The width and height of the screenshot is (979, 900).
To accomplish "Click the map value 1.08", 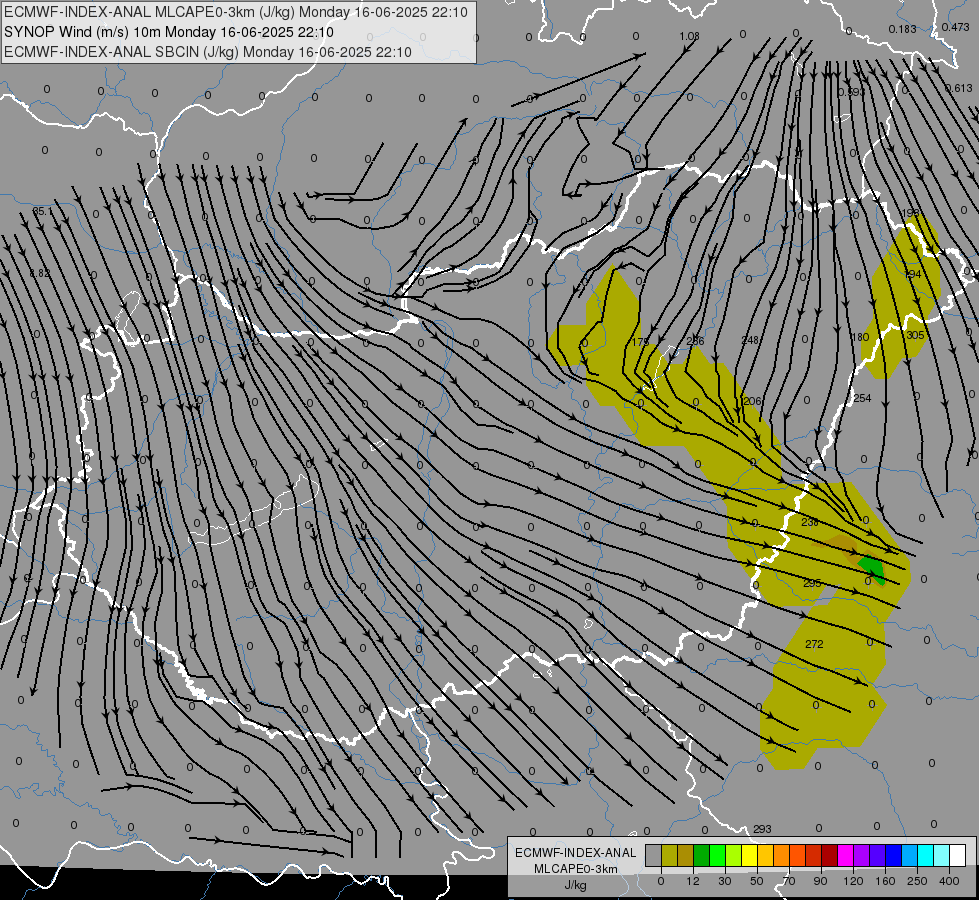I will [x=689, y=36].
